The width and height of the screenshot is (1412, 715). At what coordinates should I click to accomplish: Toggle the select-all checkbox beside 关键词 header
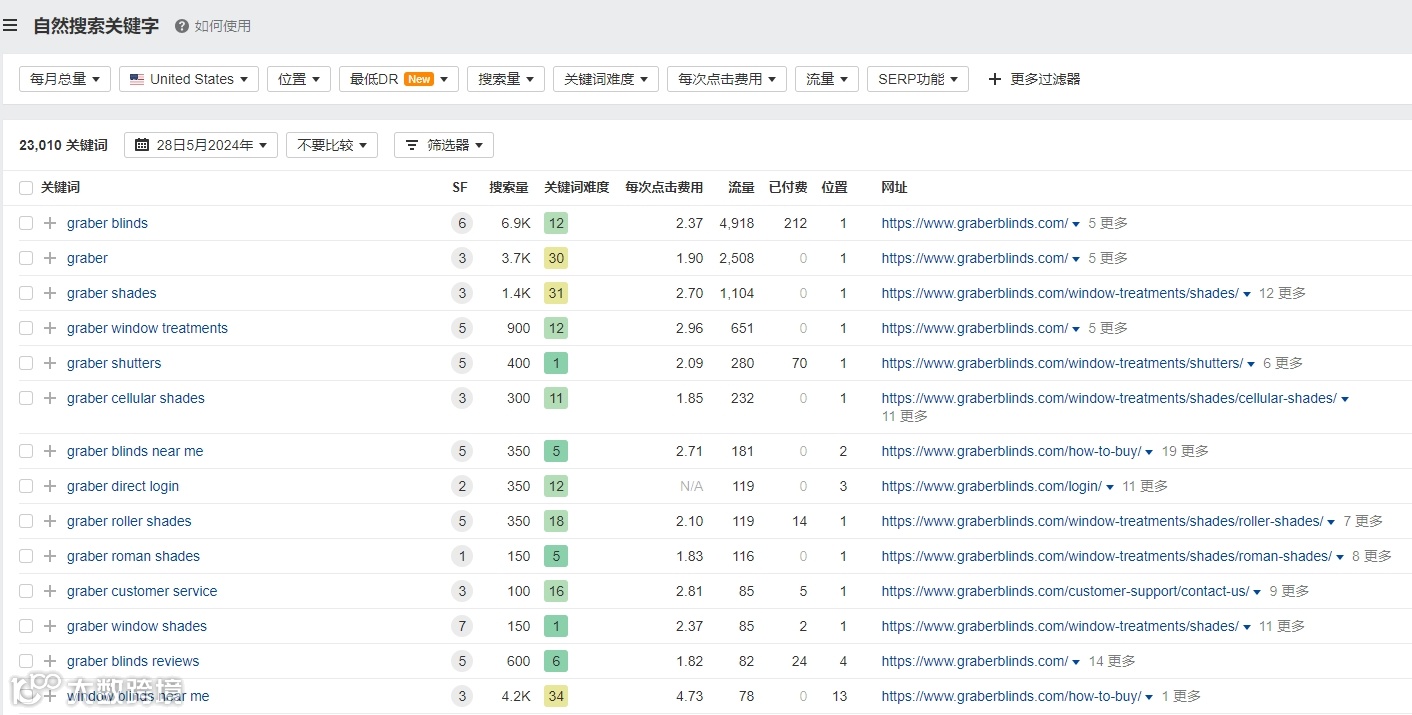pos(26,187)
